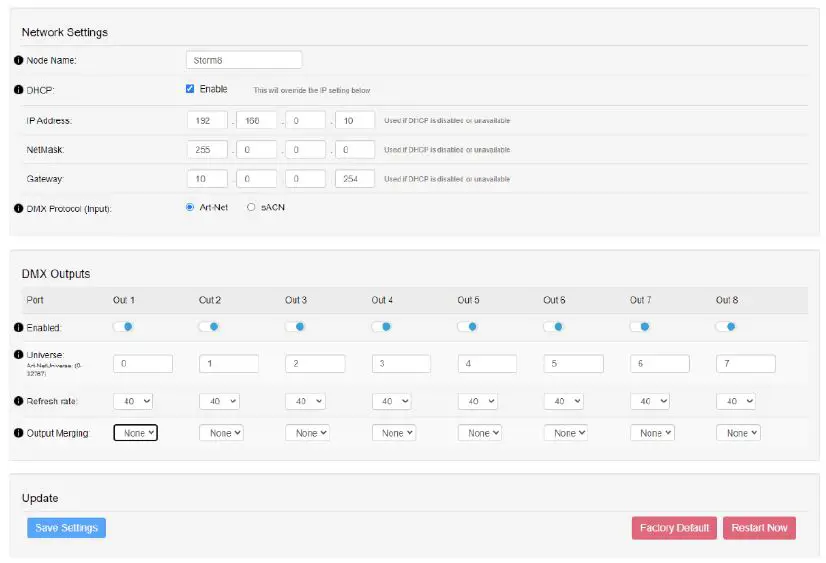Screen dimensions: 826x563
Task: Click the second IP Address octet field with 168
Action: tap(257, 121)
